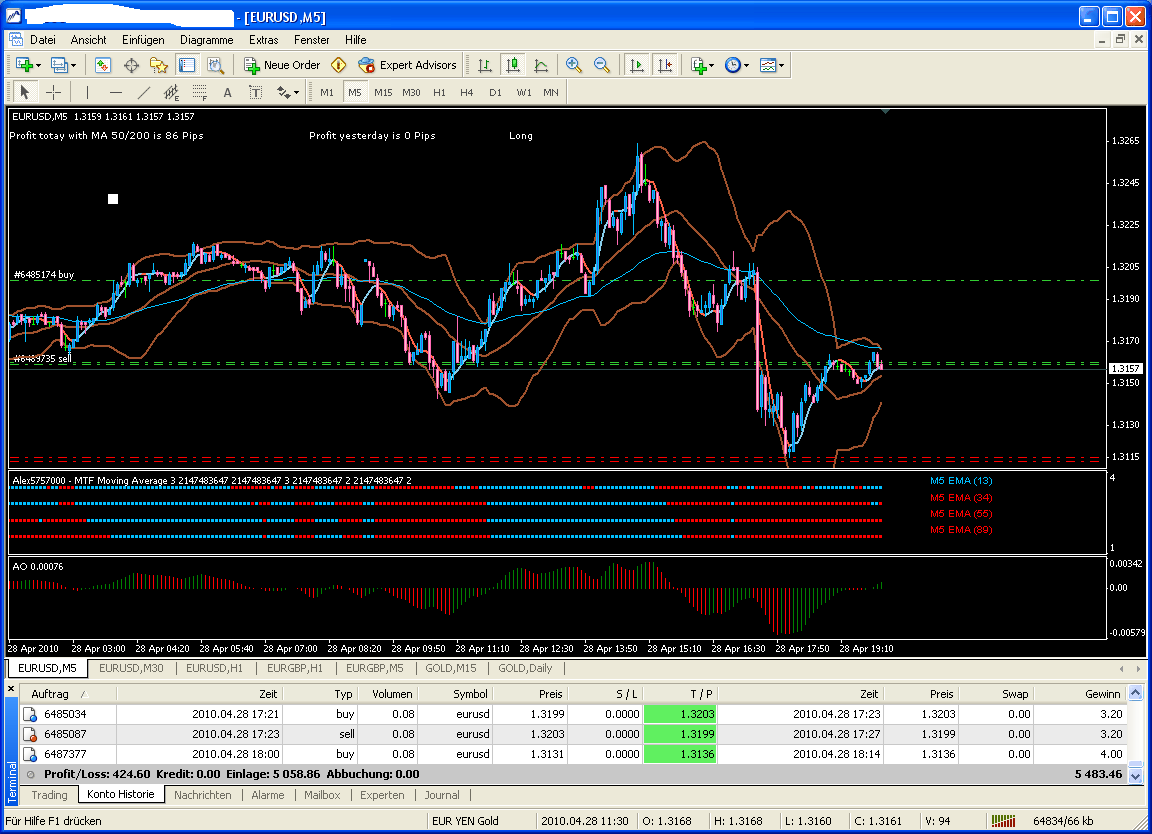Image resolution: width=1152 pixels, height=834 pixels.
Task: Toggle the chart auto scroll button
Action: click(635, 65)
